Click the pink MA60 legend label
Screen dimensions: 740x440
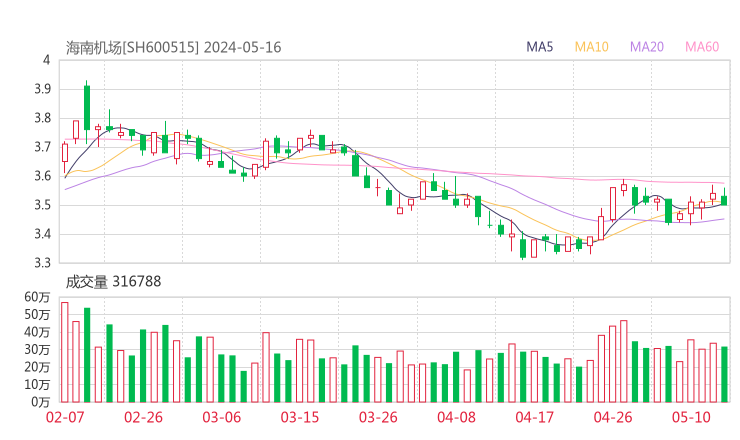pos(701,47)
